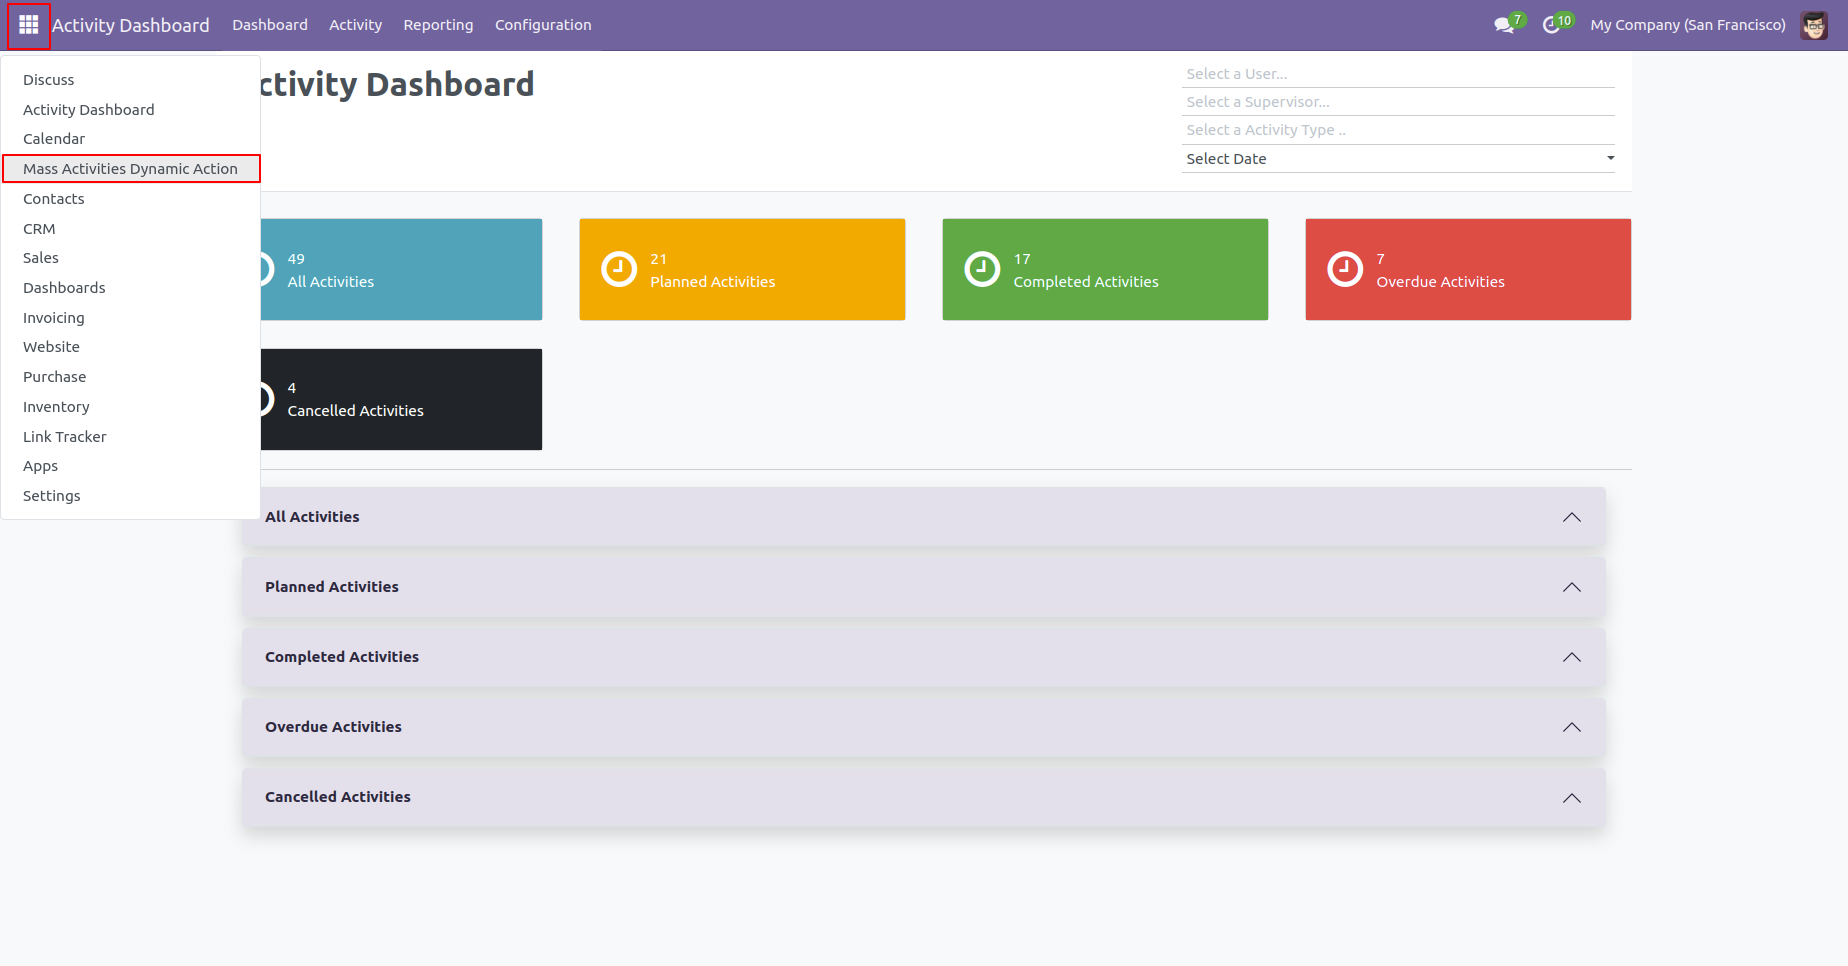Open Apps from the apps menu
Image resolution: width=1848 pixels, height=966 pixels.
[x=130, y=466]
